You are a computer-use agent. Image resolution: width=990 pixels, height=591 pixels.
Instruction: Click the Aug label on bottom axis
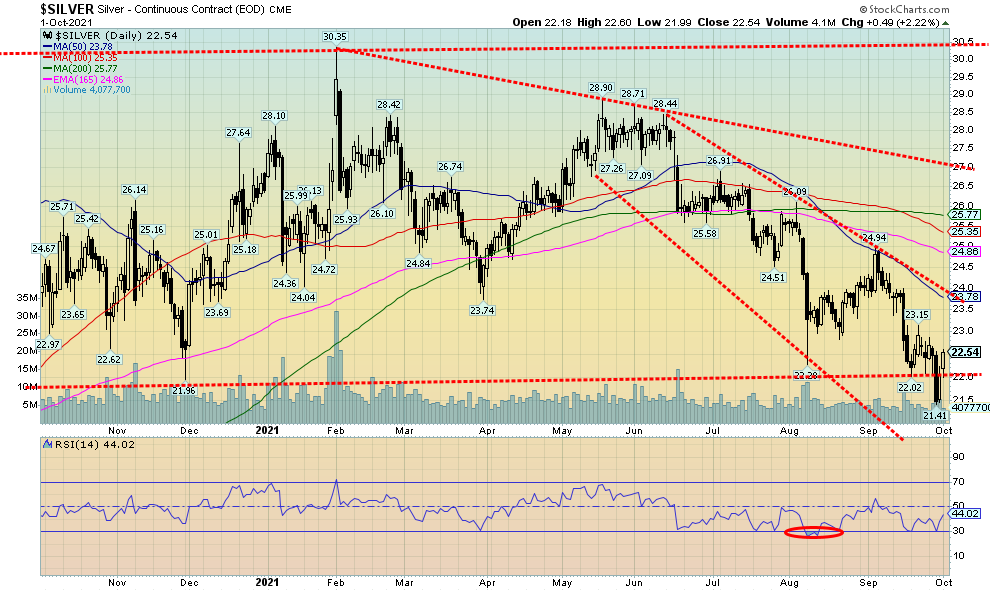[790, 582]
